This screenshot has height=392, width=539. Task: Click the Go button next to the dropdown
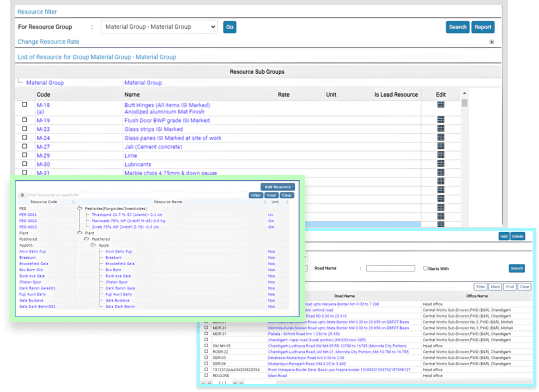230,27
